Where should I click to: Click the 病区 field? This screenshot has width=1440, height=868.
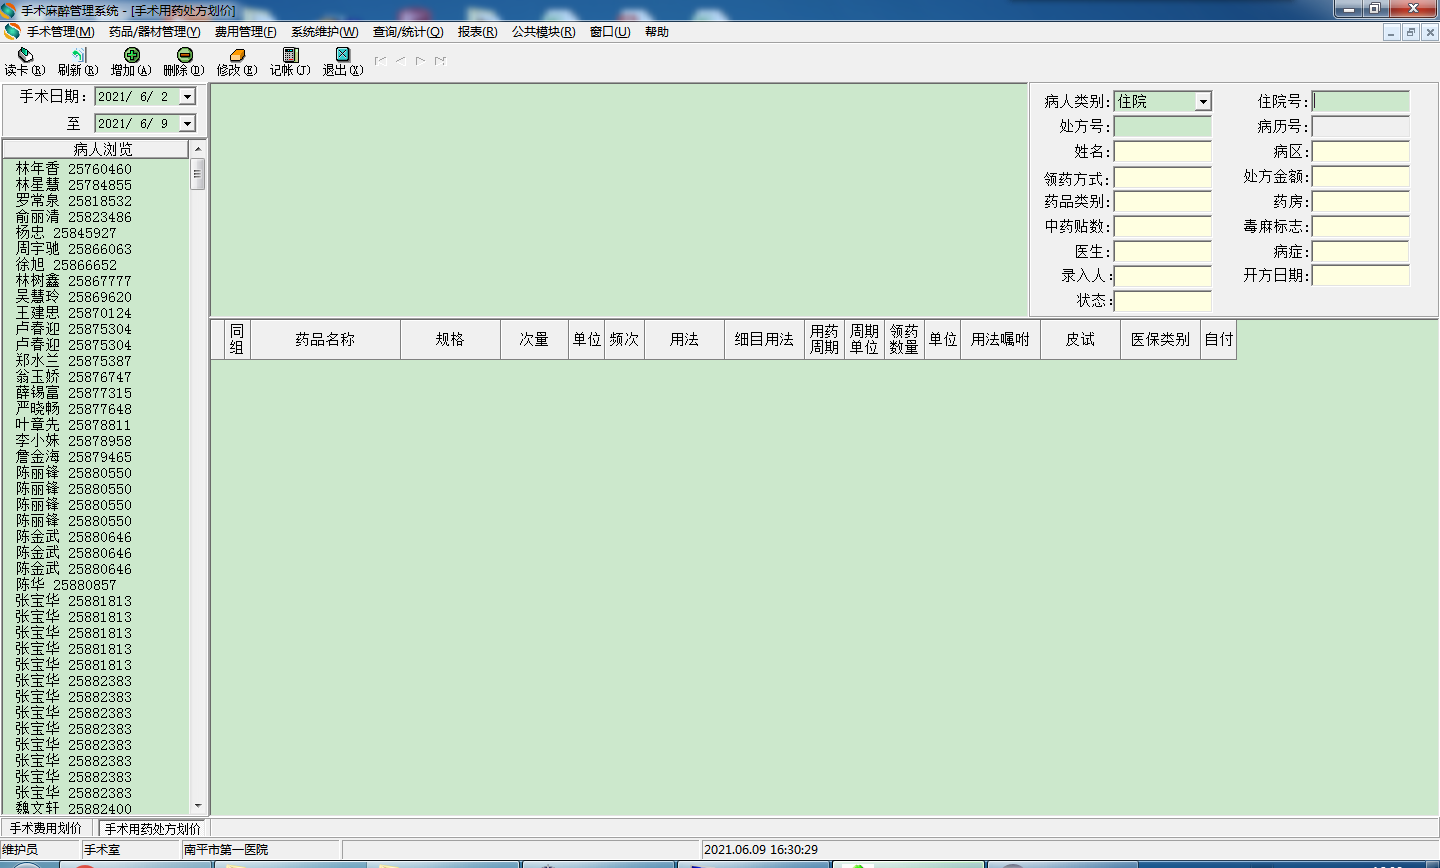(1360, 152)
